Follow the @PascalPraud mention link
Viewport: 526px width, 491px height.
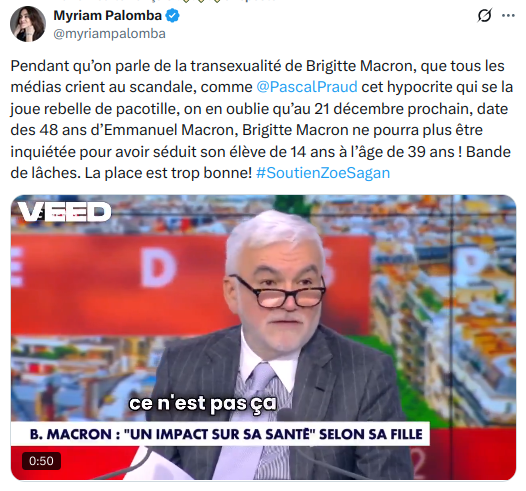[307, 87]
